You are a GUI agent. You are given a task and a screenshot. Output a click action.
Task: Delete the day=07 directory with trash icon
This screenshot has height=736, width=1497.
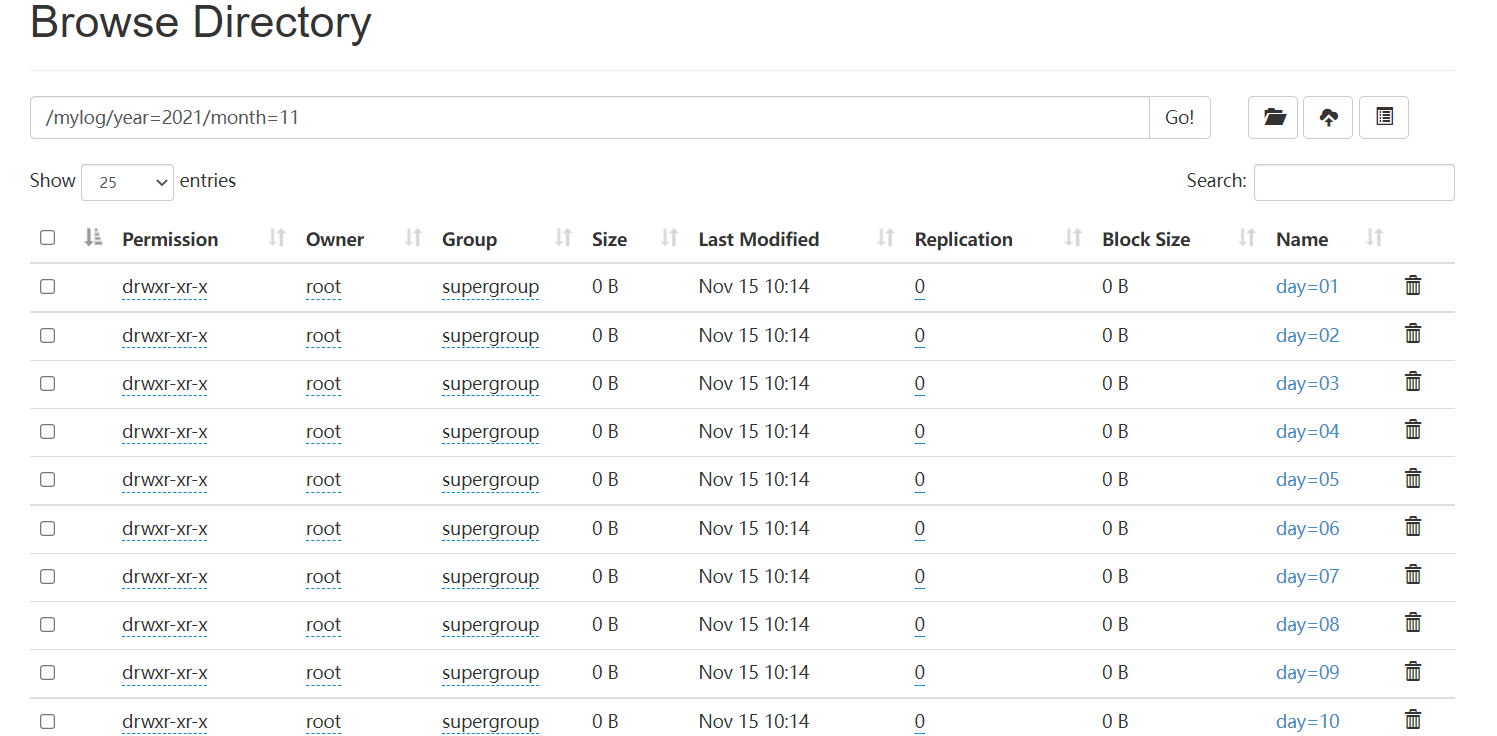pyautogui.click(x=1413, y=575)
